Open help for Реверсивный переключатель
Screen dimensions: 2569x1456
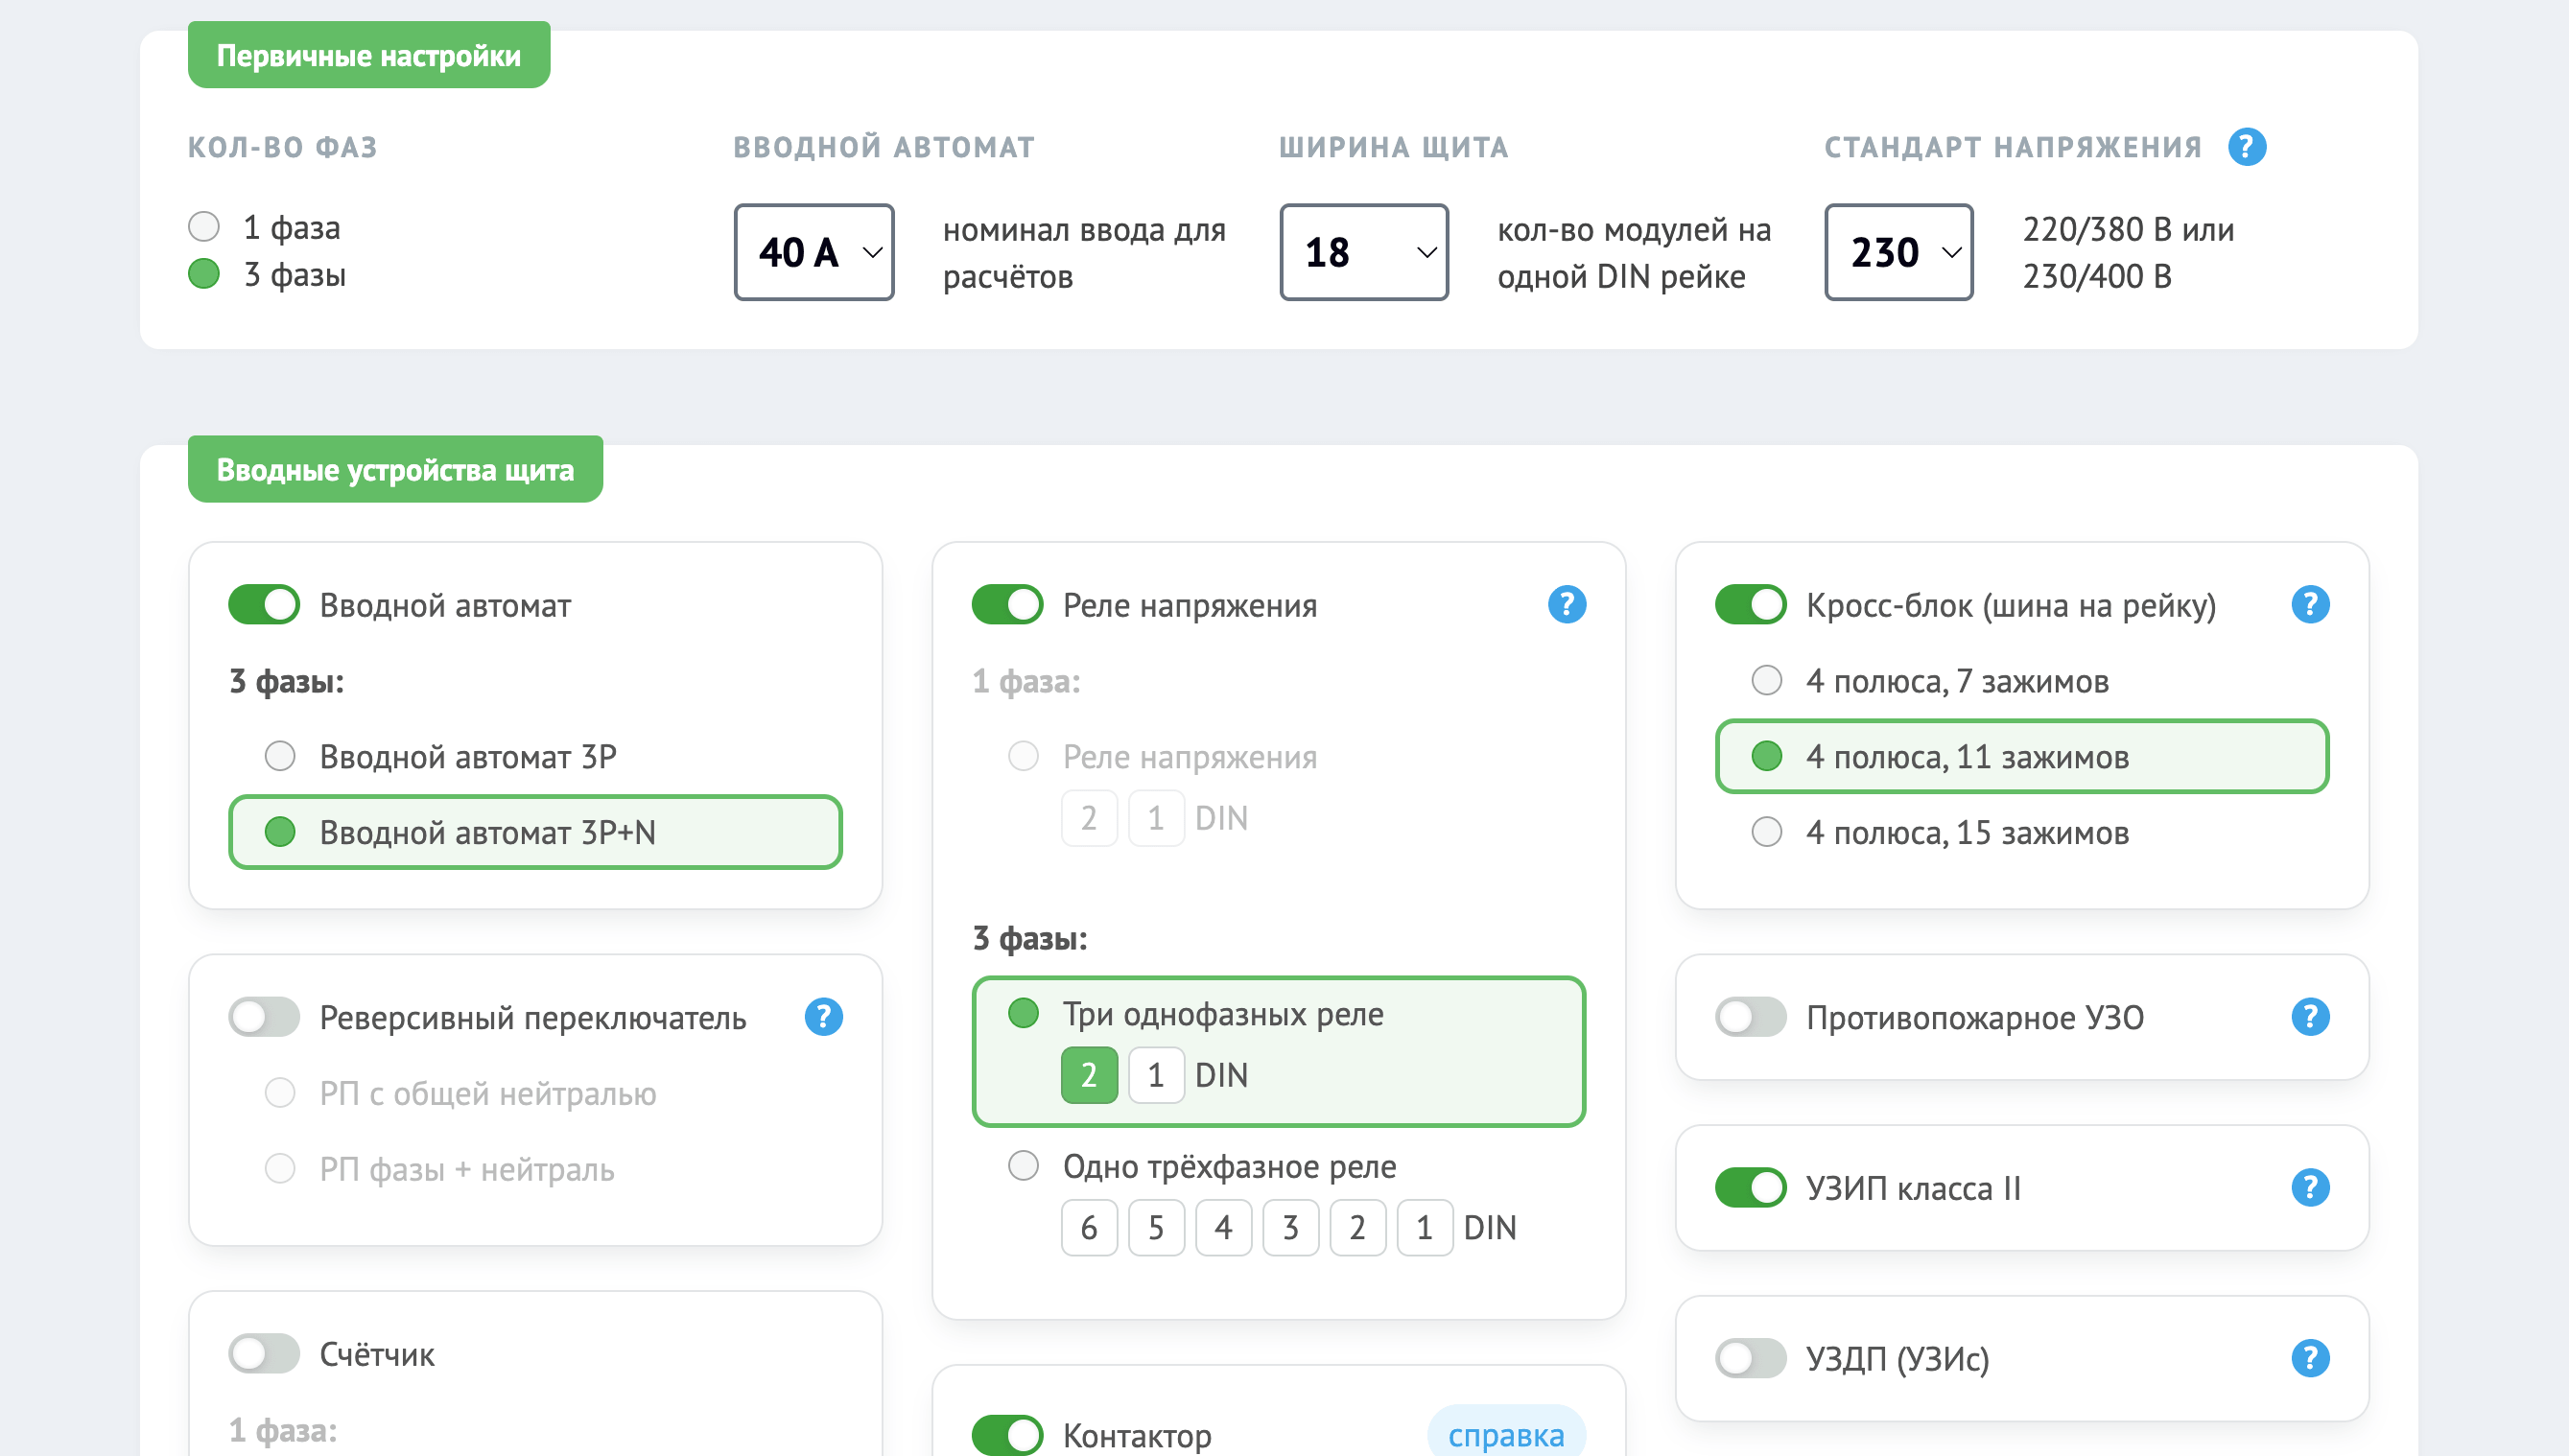point(823,1017)
